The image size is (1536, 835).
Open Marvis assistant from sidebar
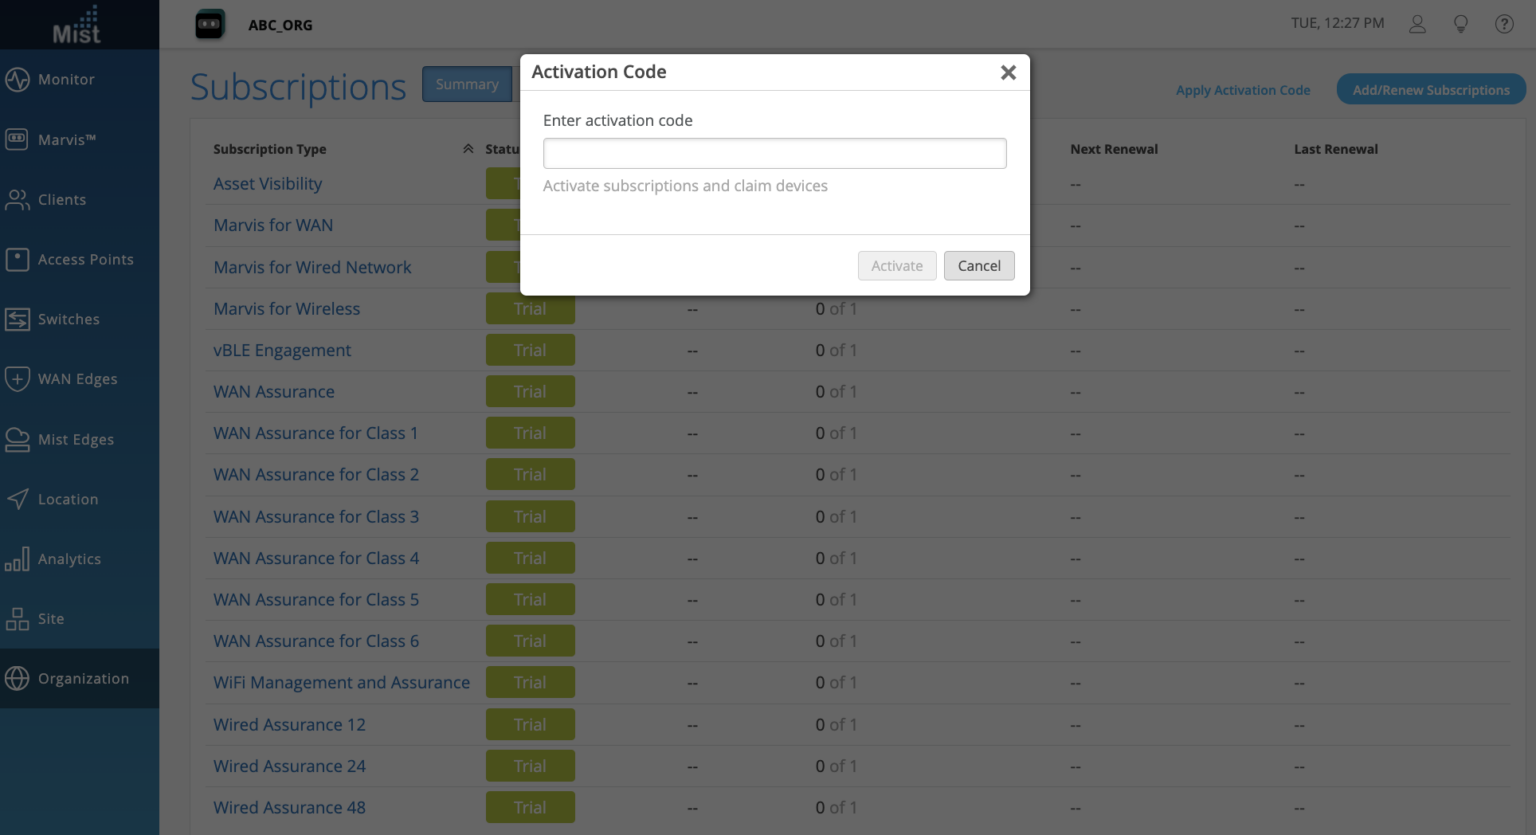point(66,140)
